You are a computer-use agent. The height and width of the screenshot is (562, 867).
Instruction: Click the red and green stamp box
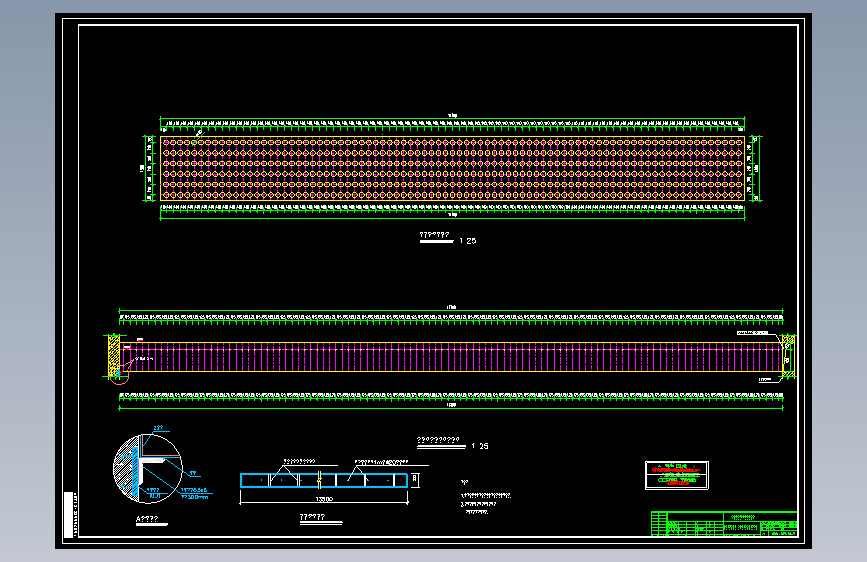coord(677,475)
